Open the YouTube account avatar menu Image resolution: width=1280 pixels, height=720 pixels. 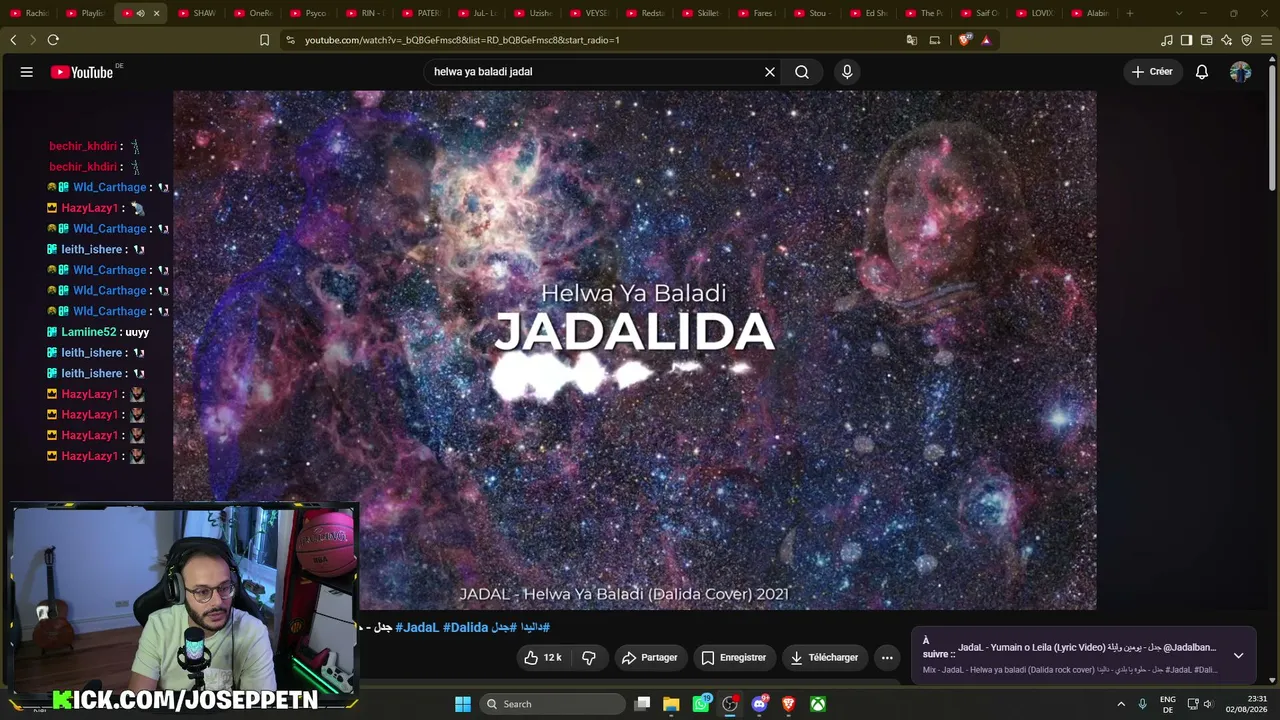click(x=1240, y=72)
